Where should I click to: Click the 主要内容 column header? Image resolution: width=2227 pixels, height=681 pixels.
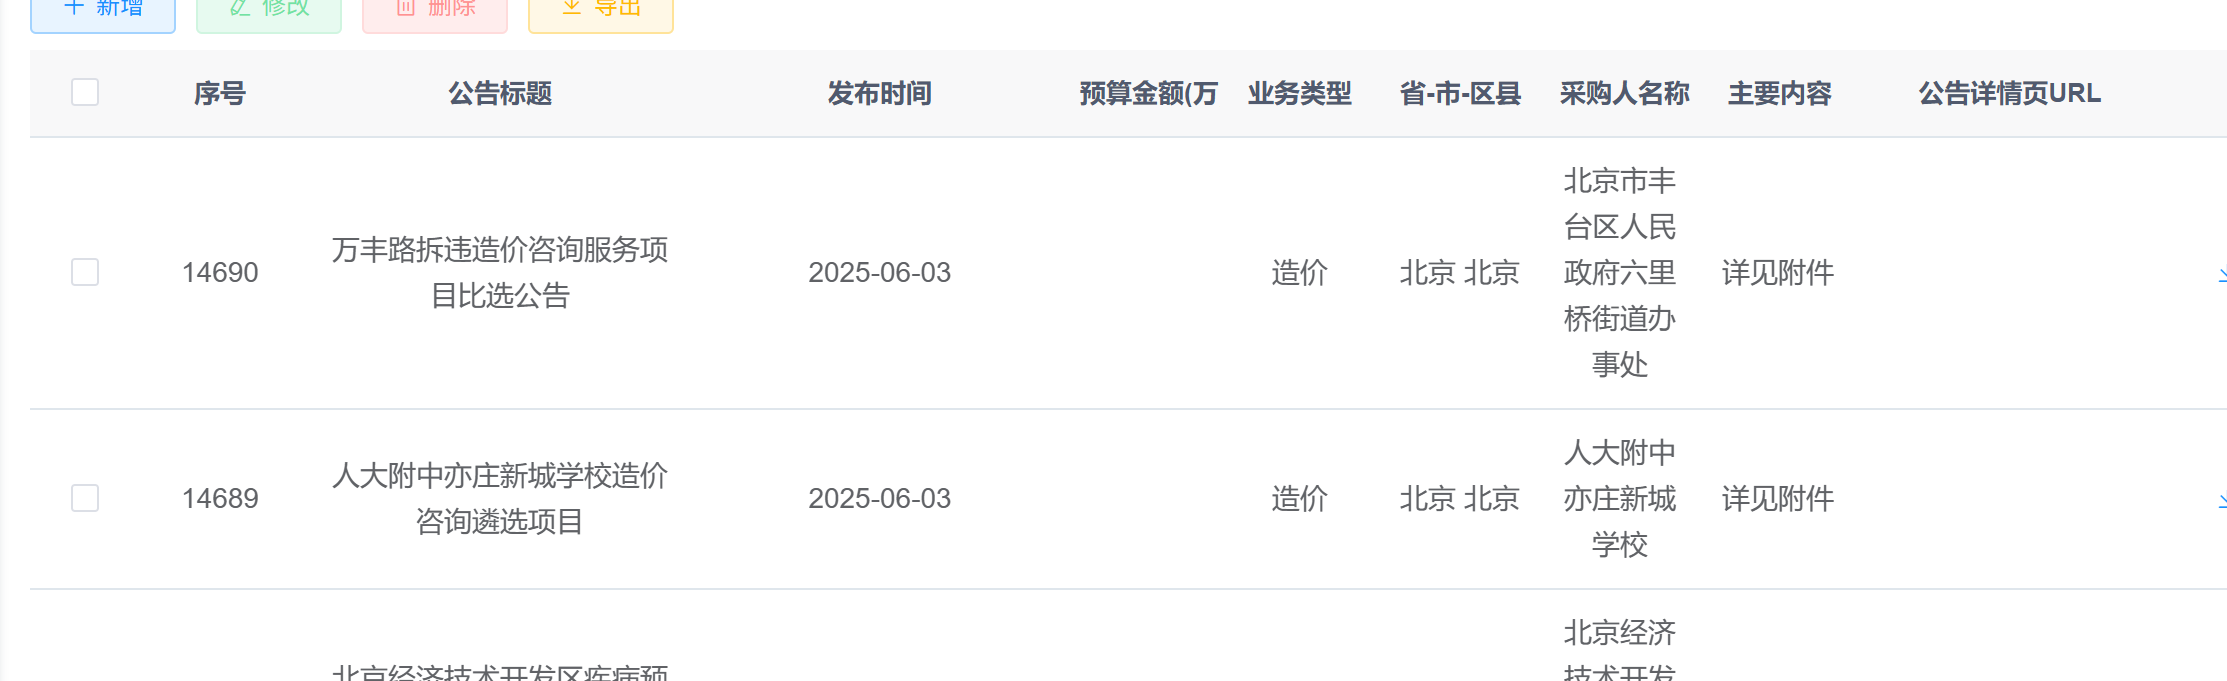point(1780,94)
